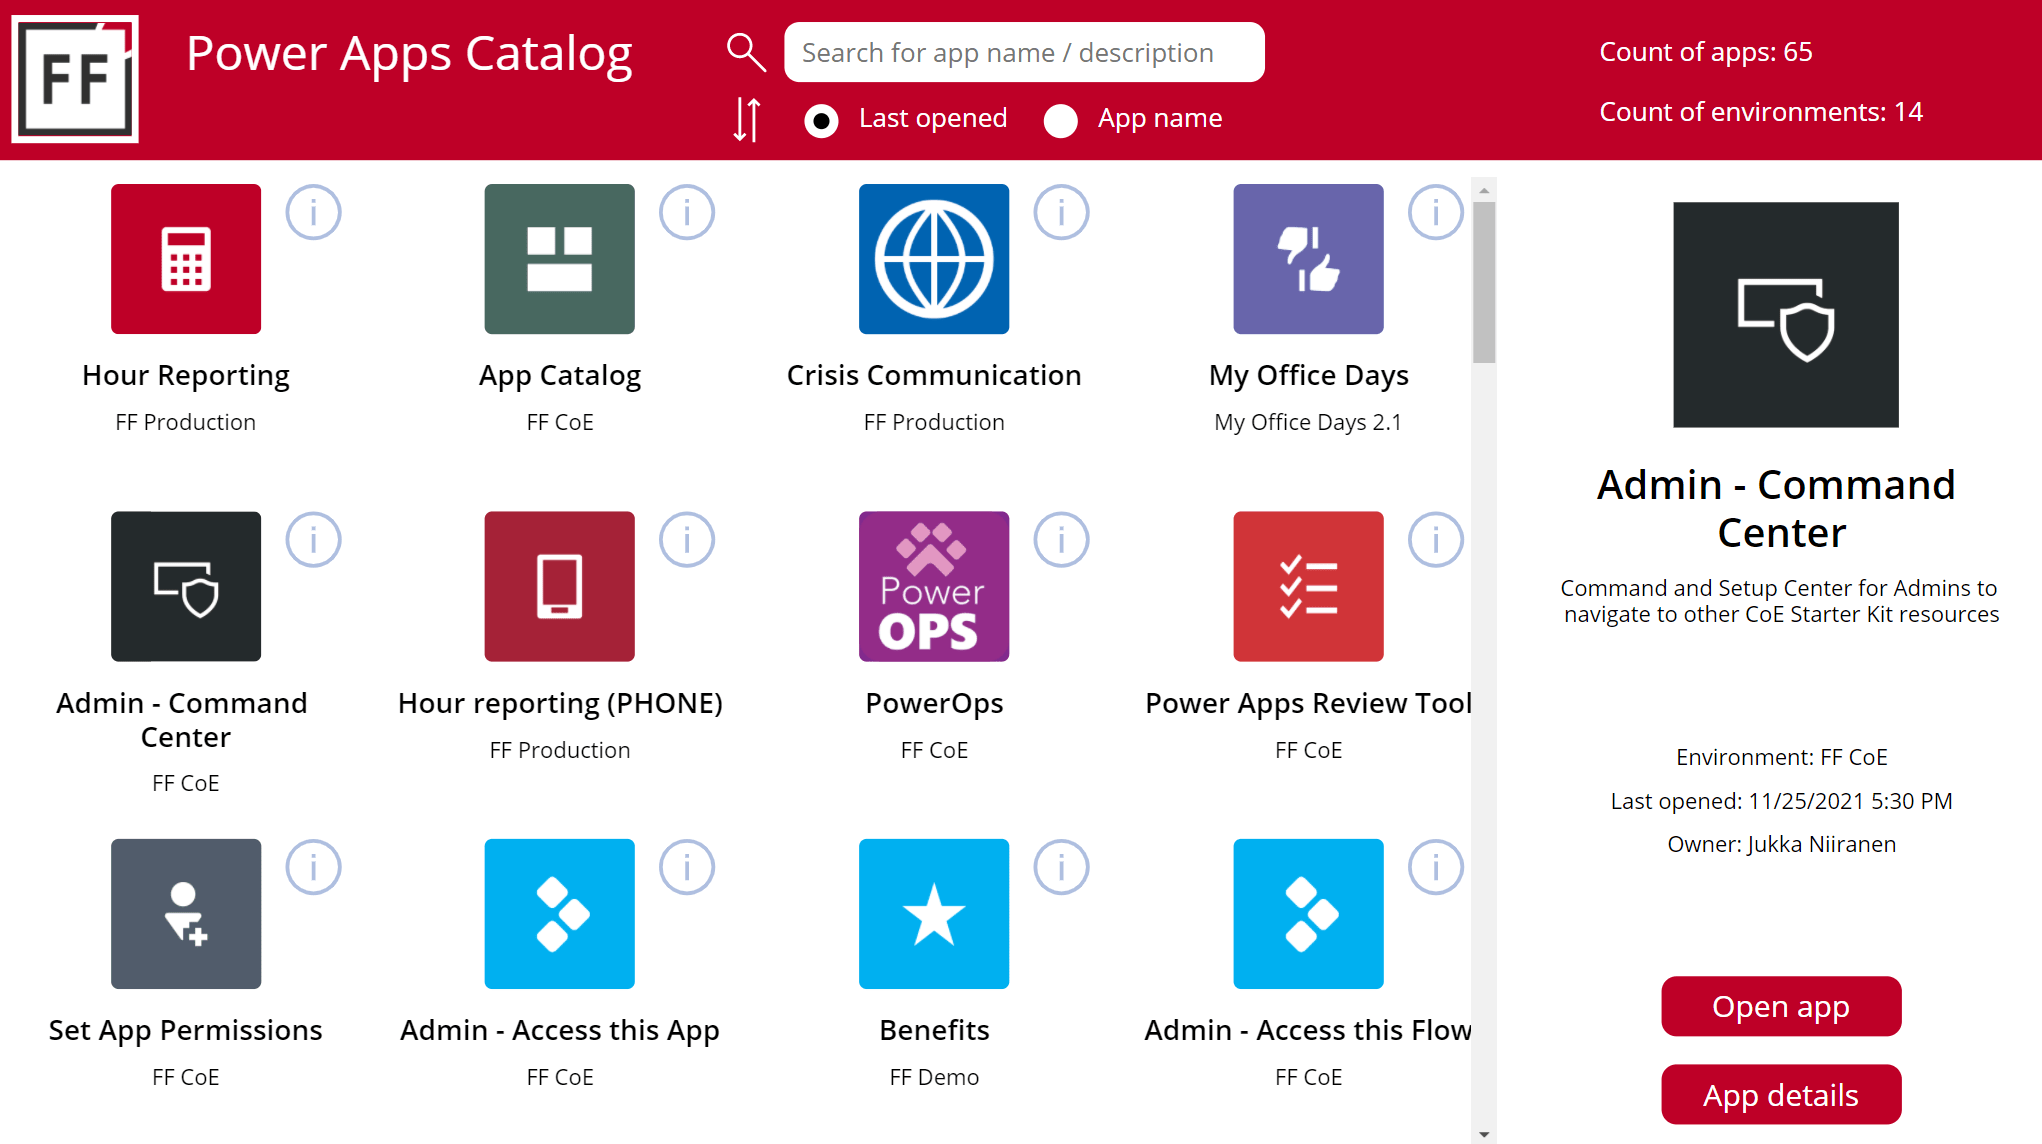Open the Hour Reporting calculator app icon
2042x1144 pixels.
click(x=186, y=259)
